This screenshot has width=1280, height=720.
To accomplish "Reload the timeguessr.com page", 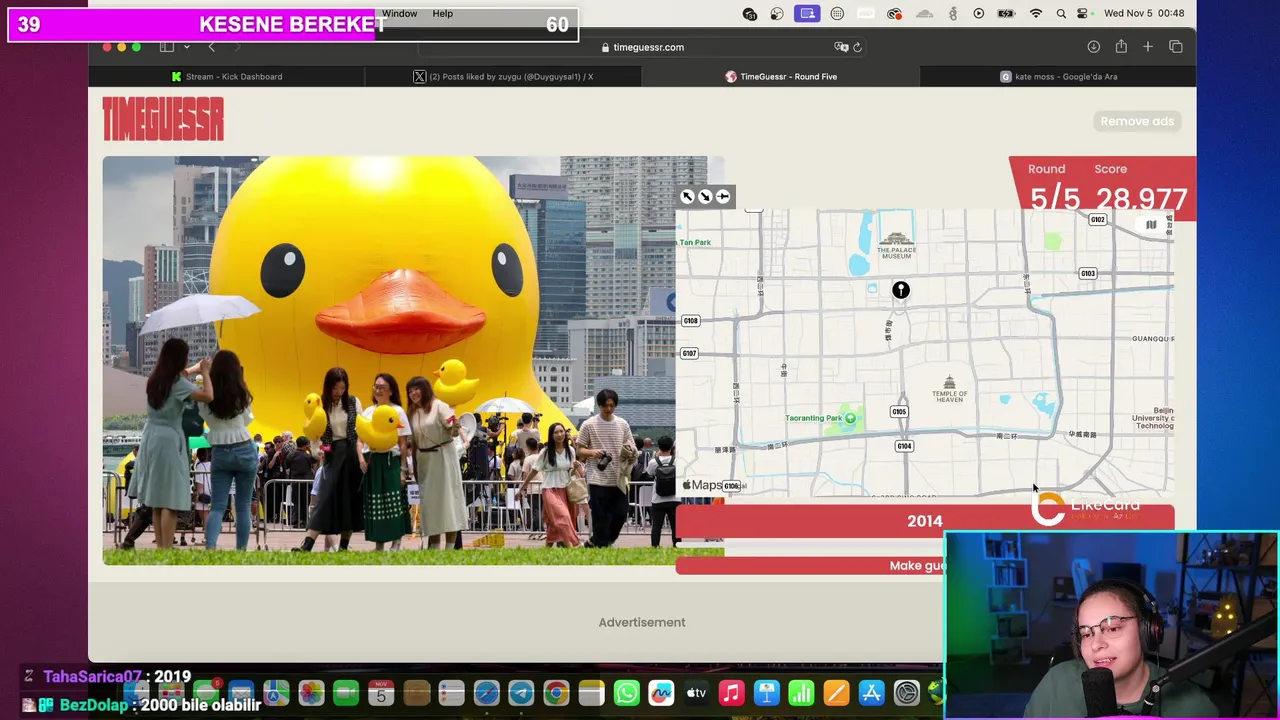I will pos(857,47).
